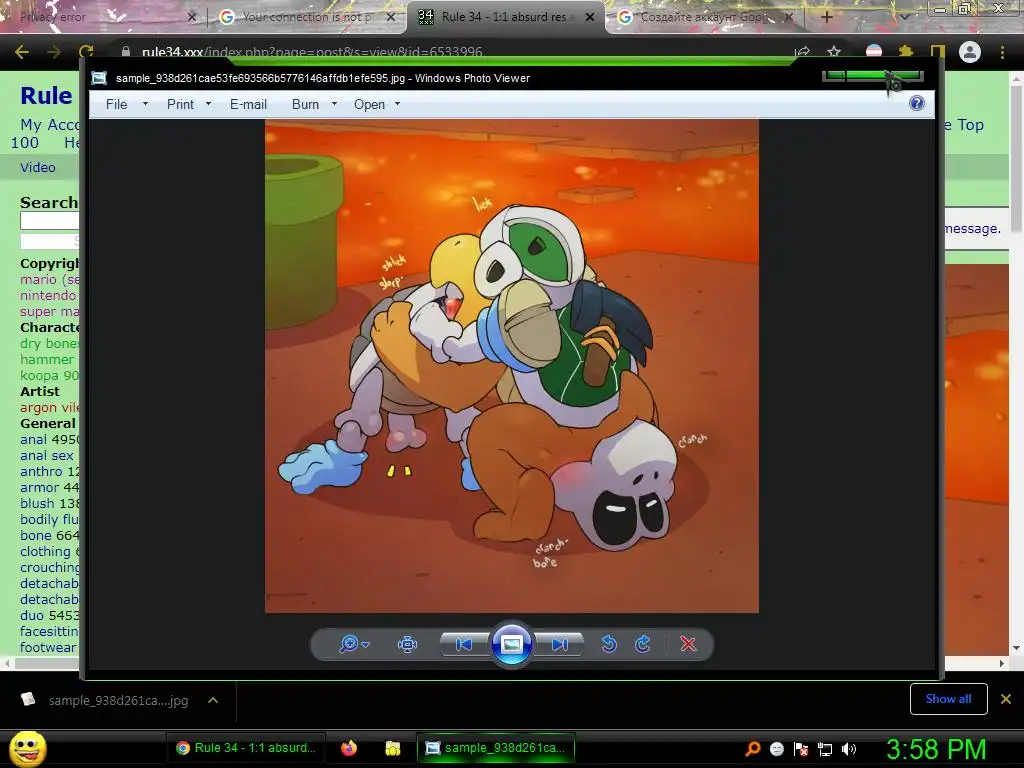Open the My Account link on webpage

[x=49, y=124]
